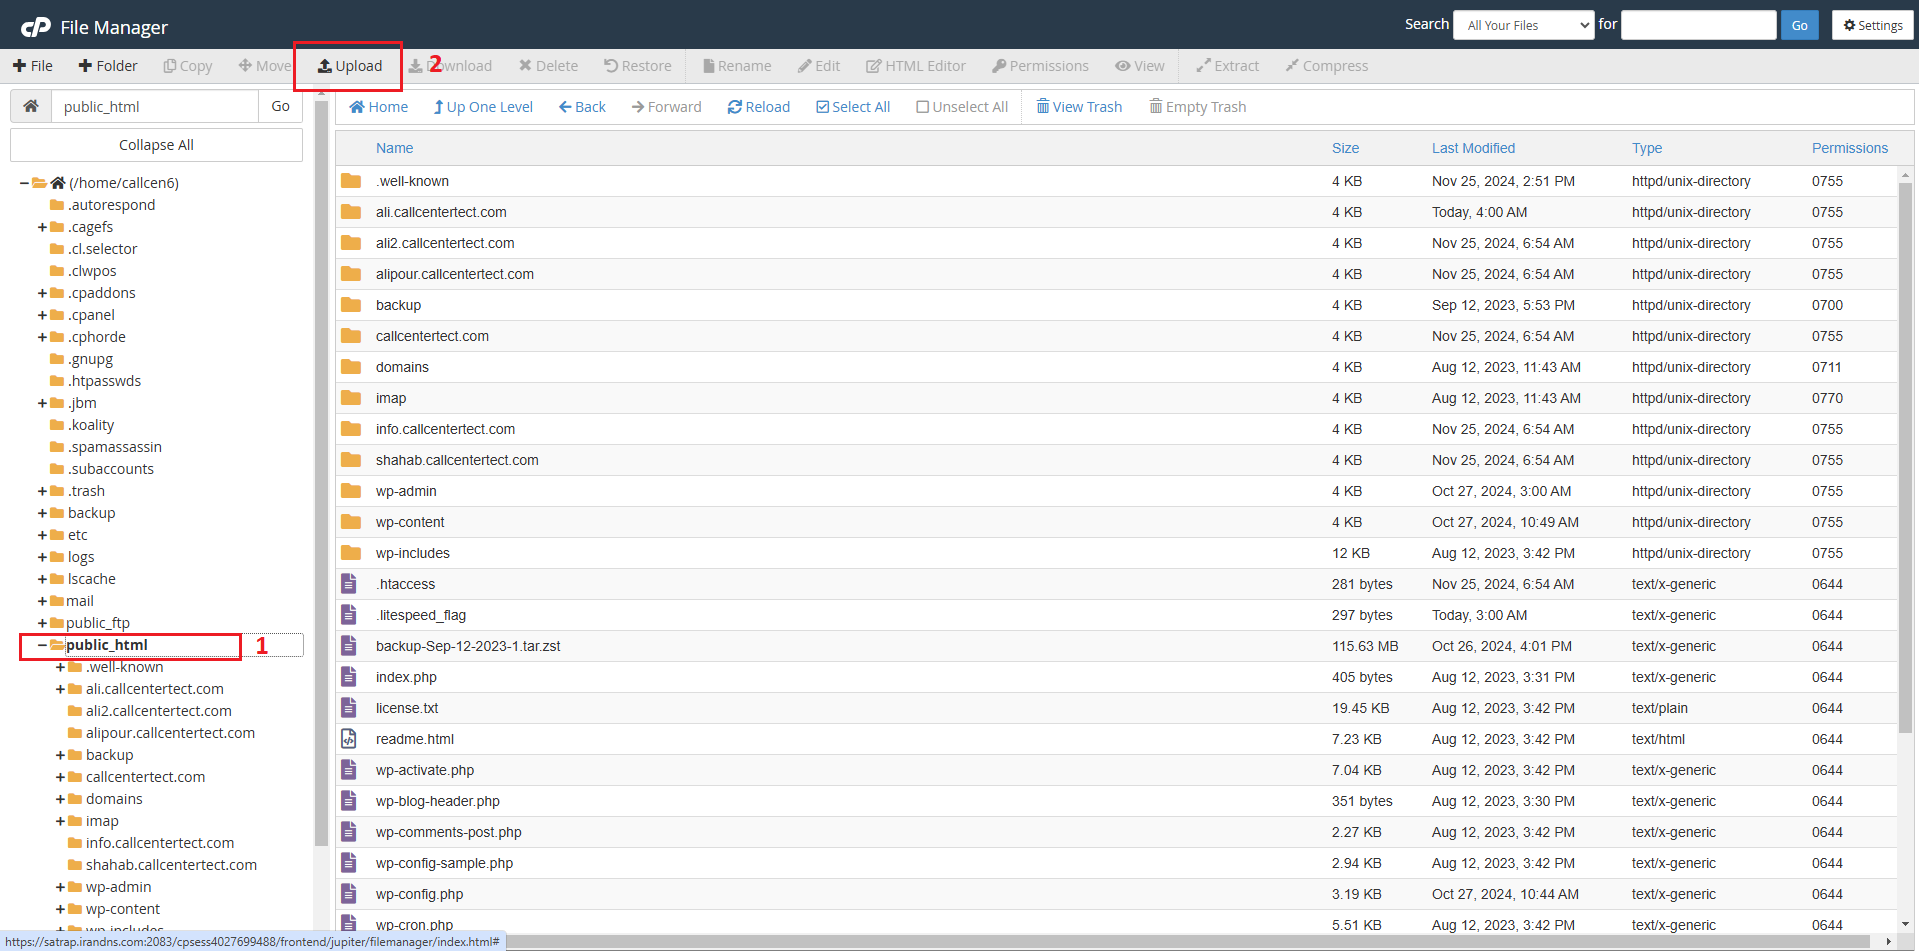Sort files by Size column

click(1345, 148)
